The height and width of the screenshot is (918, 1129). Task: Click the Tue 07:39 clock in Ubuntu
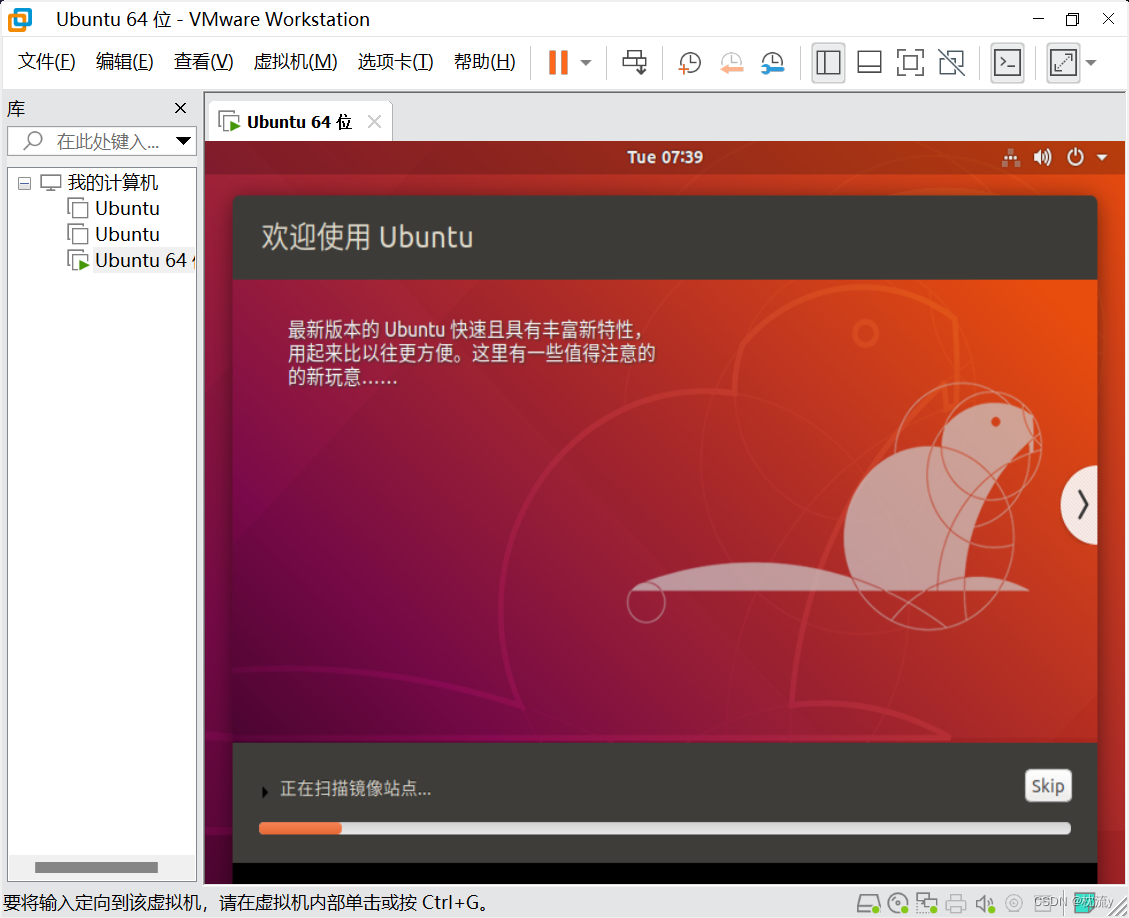665,157
